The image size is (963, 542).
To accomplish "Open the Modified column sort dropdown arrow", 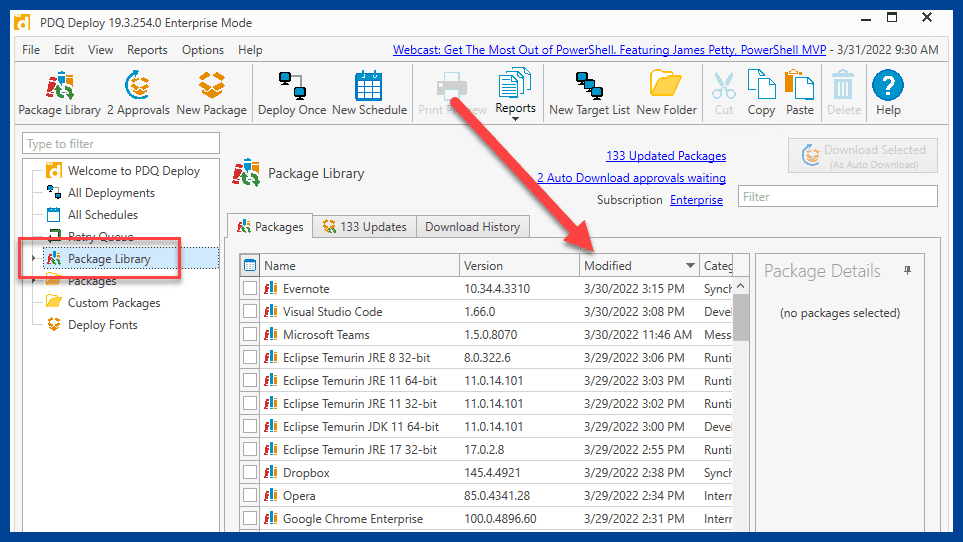I will pos(690,266).
